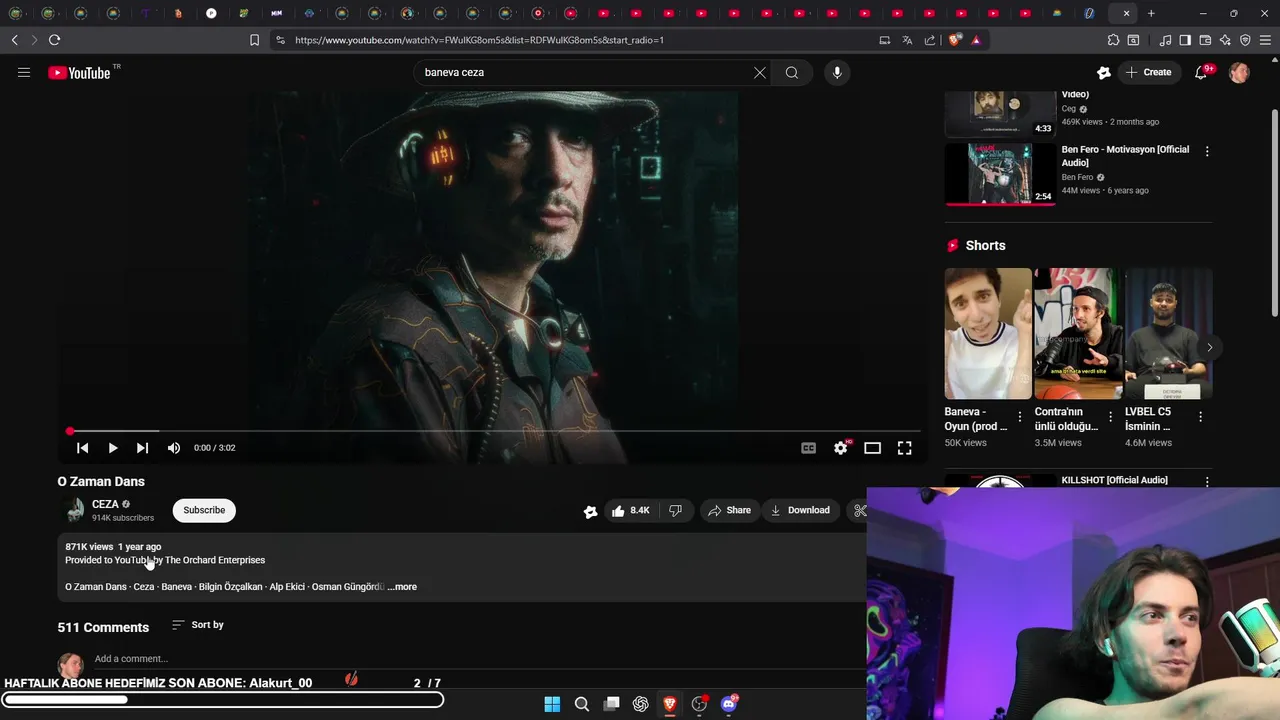The width and height of the screenshot is (1280, 720).
Task: Skip to the next video
Action: coord(142,448)
